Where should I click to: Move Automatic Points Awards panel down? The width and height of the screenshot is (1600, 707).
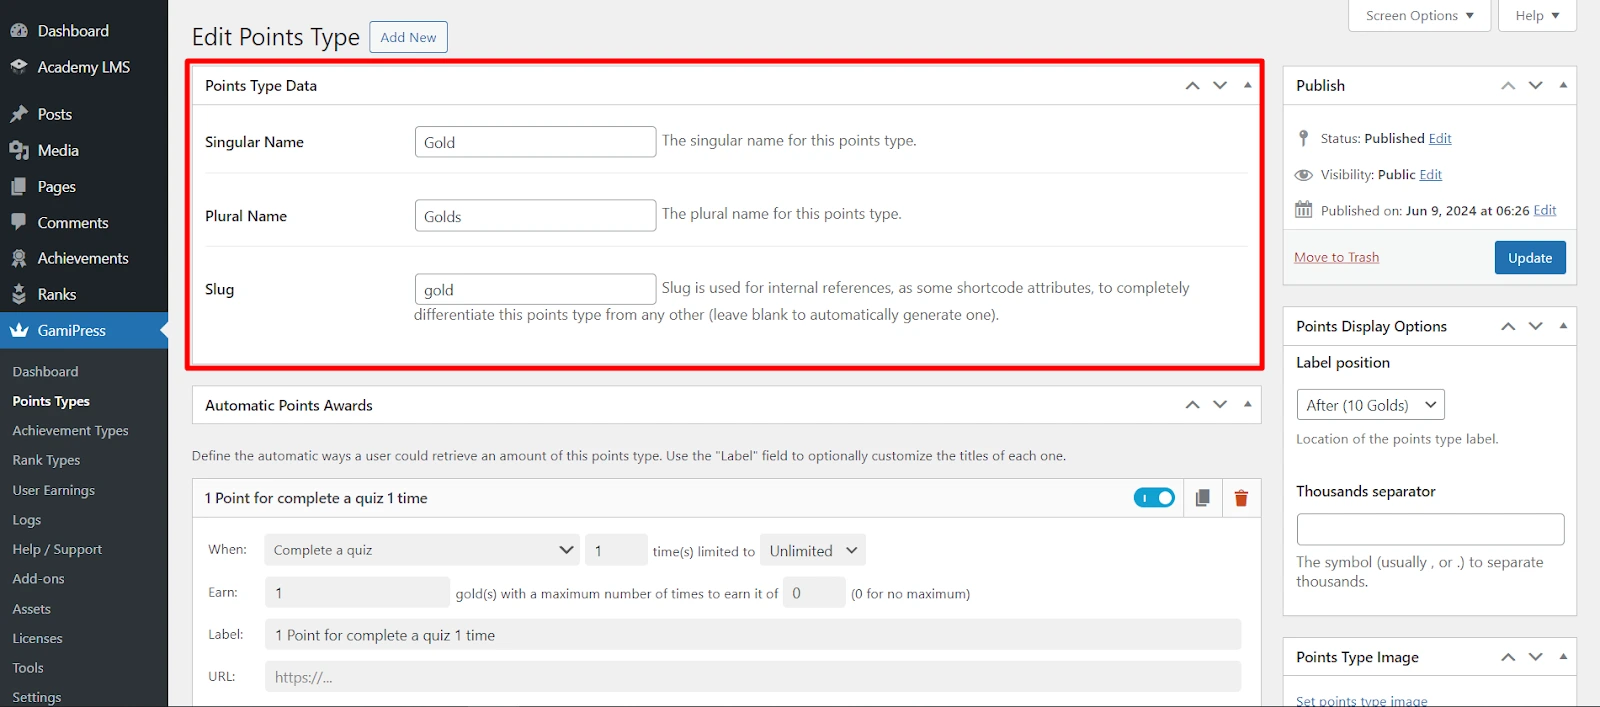click(x=1220, y=405)
